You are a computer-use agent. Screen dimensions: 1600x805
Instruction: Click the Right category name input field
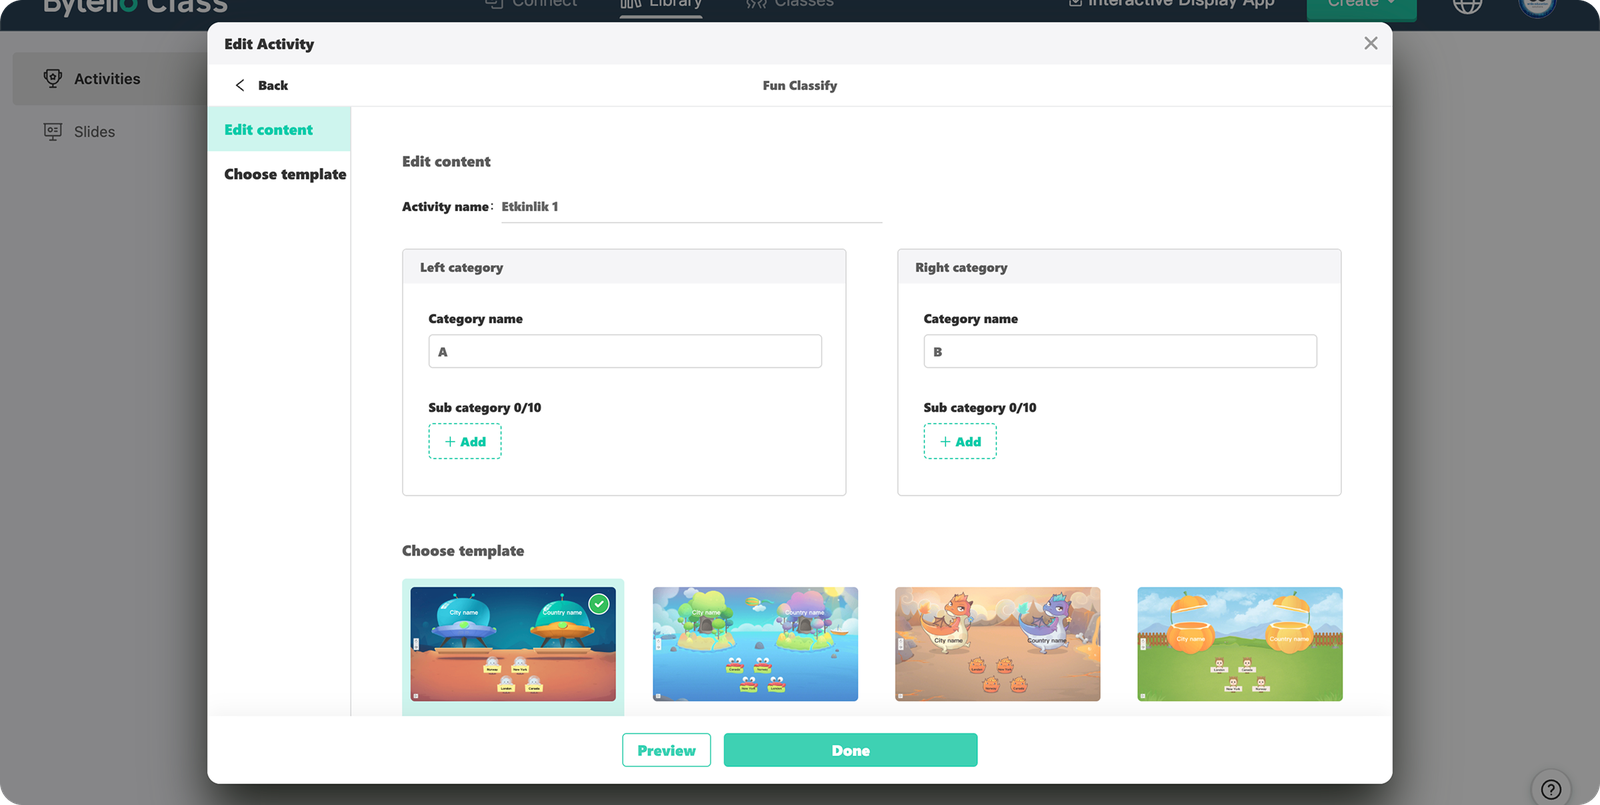pyautogui.click(x=1120, y=352)
